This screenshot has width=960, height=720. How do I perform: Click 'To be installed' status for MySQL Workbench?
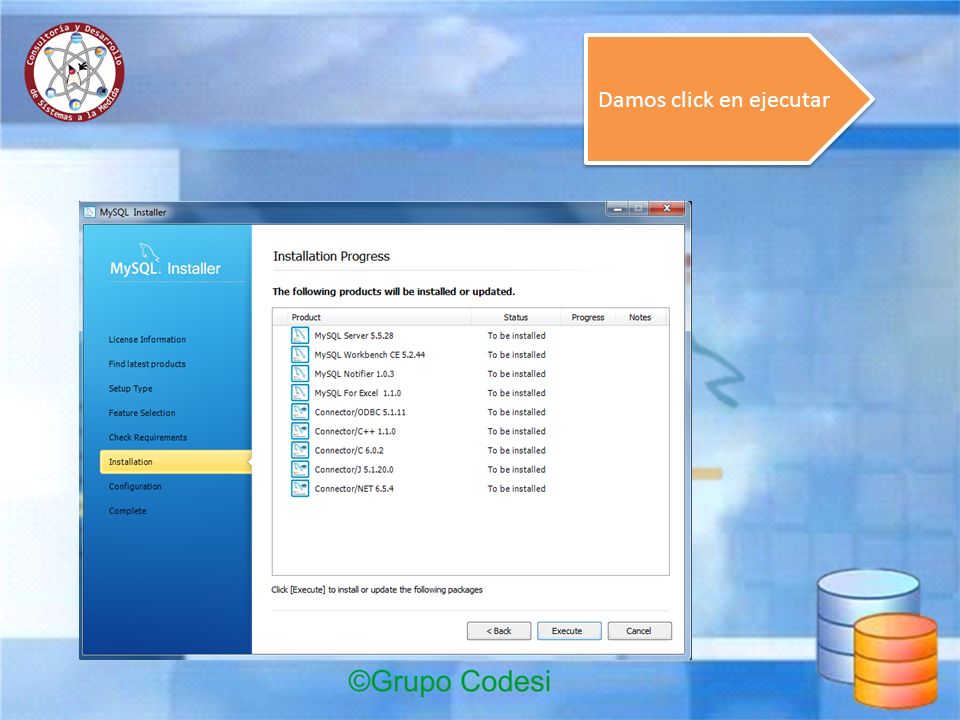tap(516, 354)
